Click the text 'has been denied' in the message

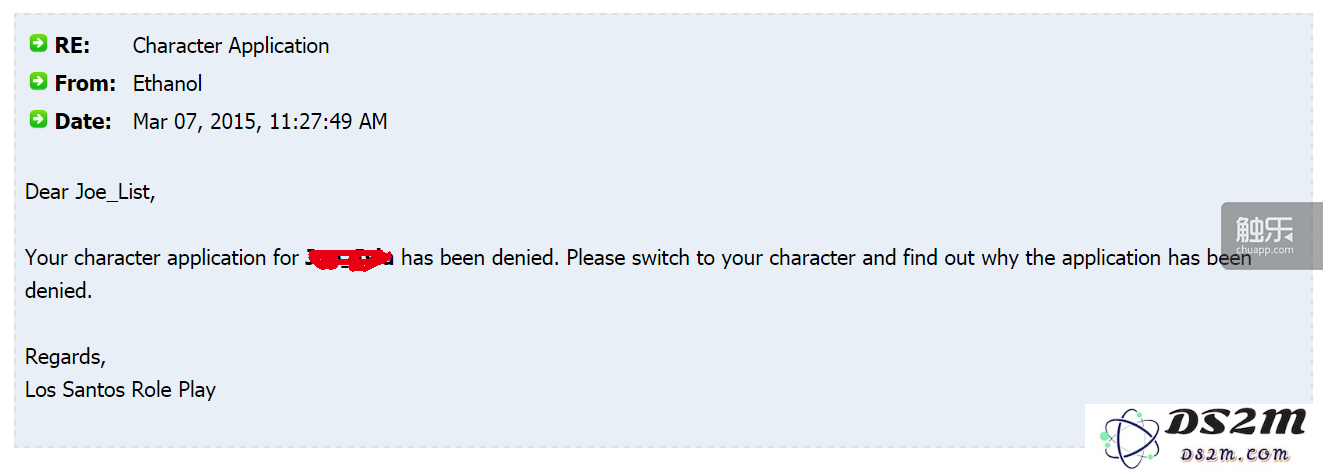click(x=480, y=258)
